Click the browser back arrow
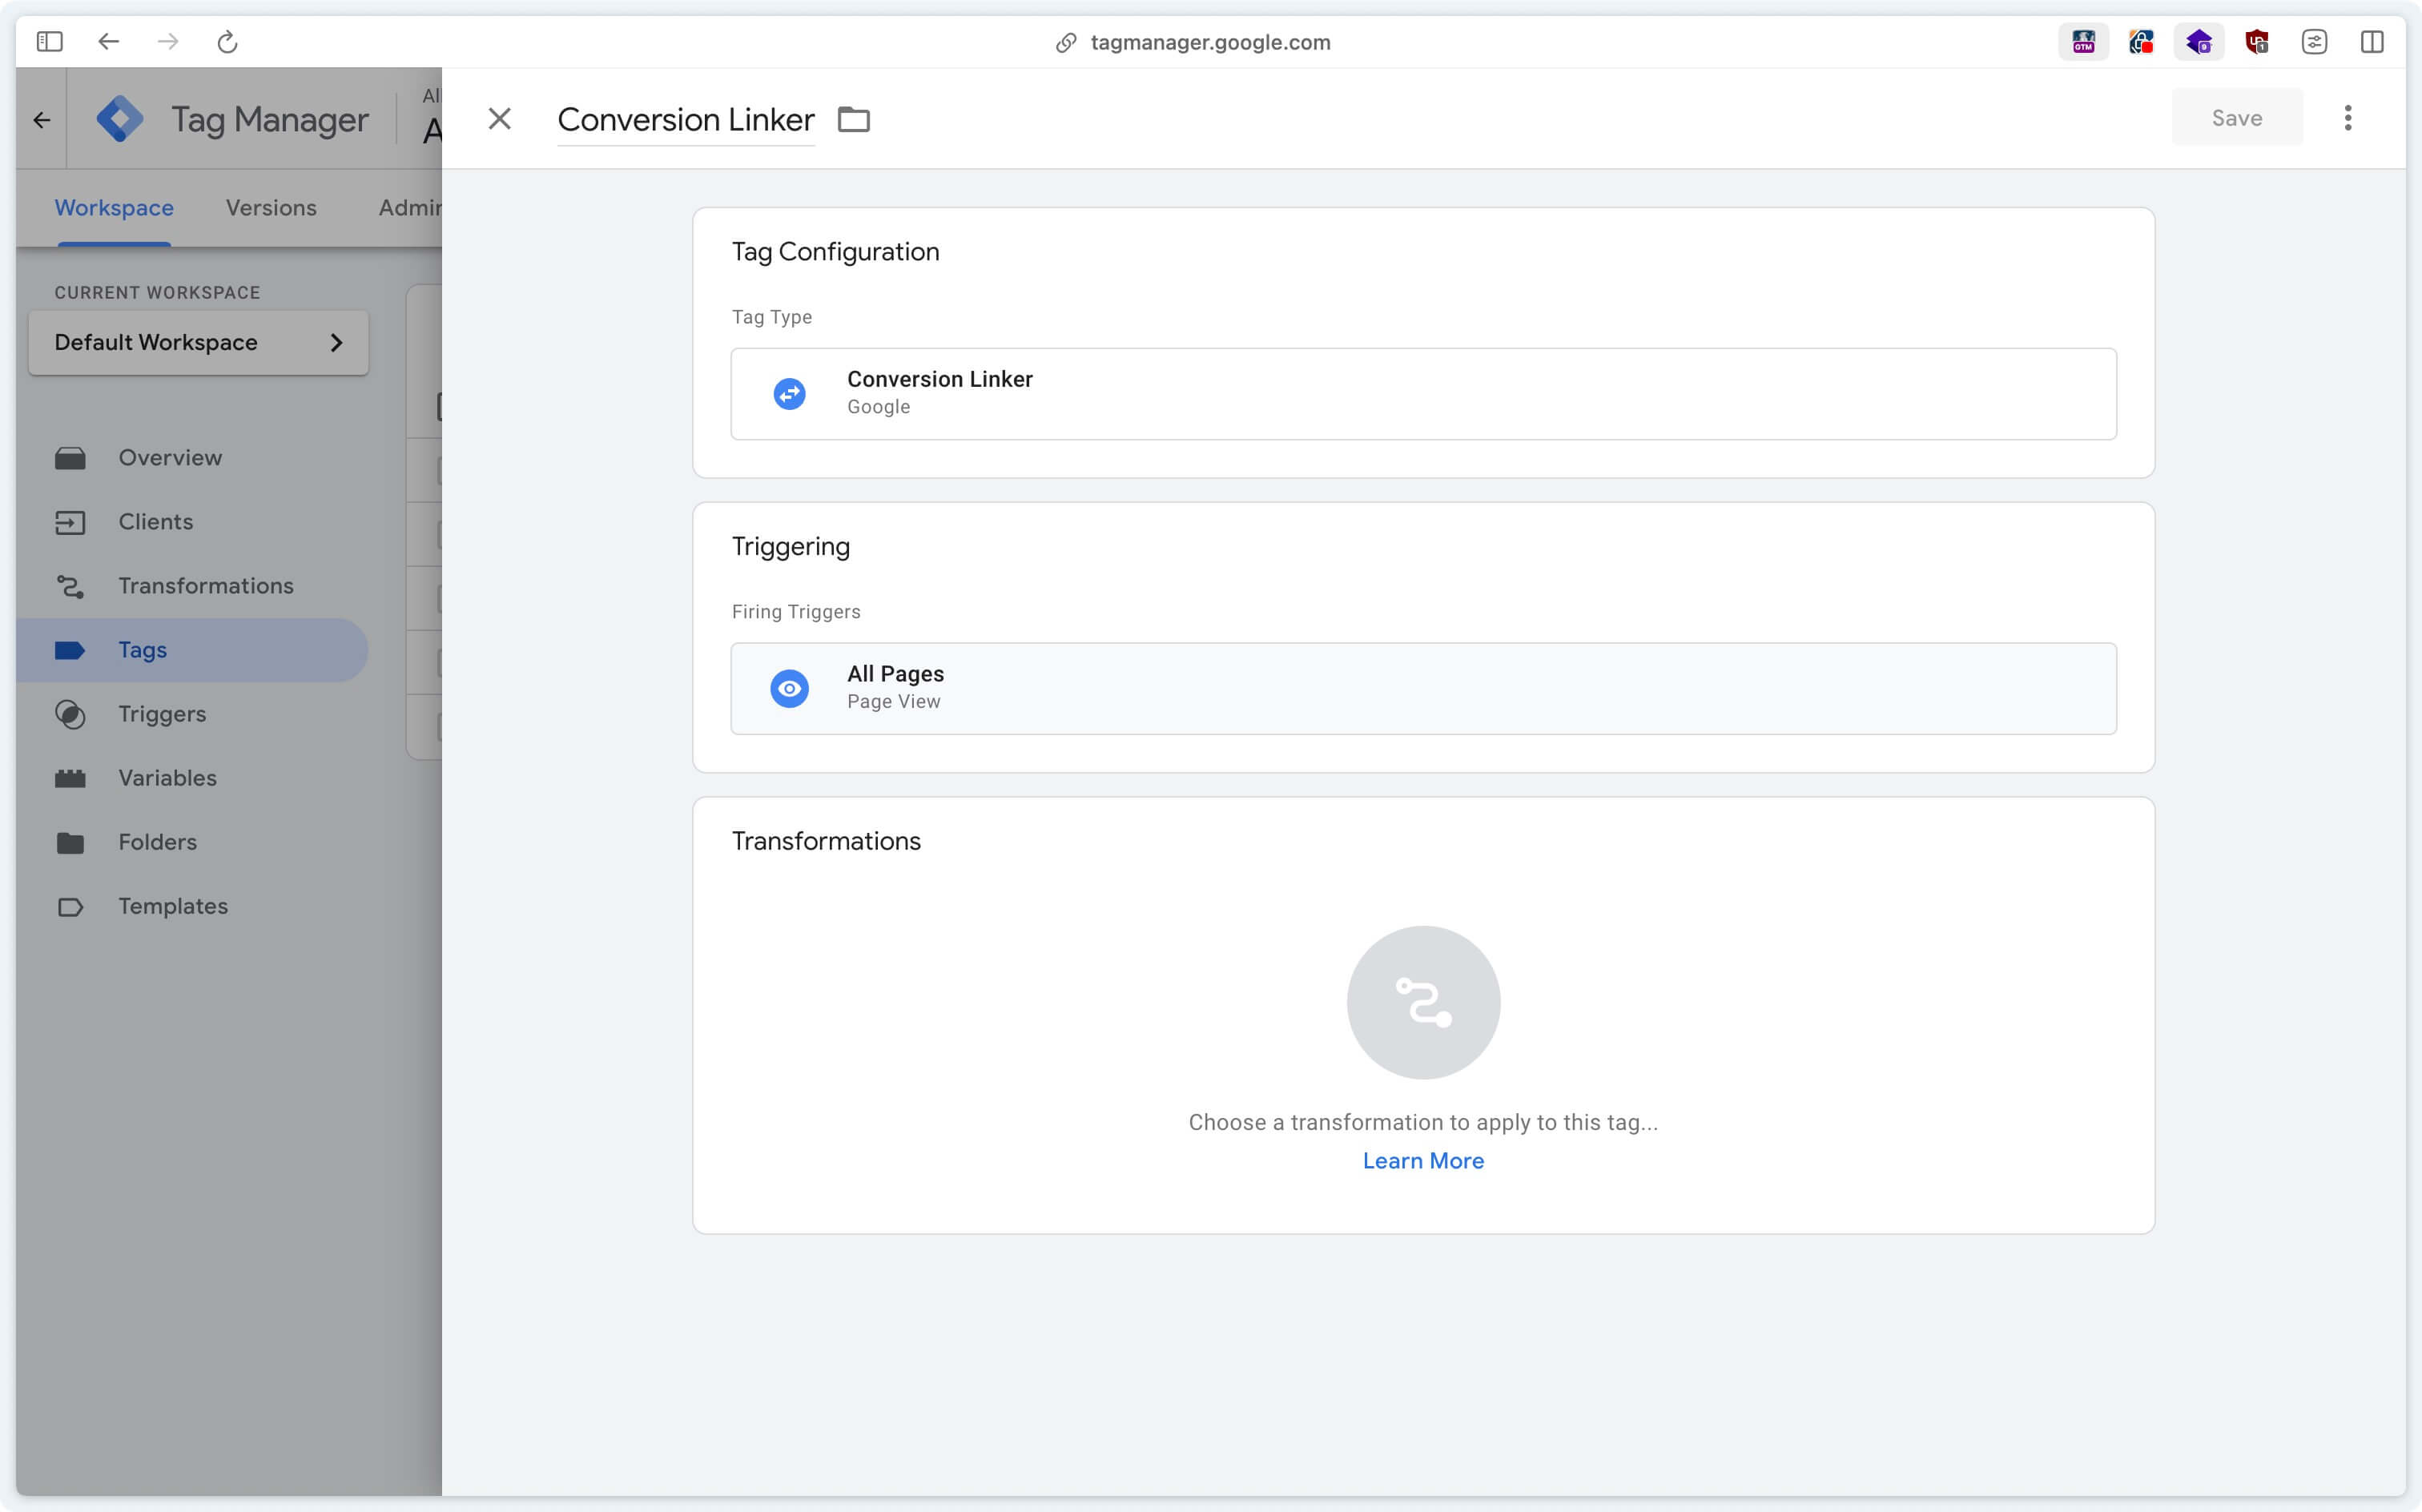The width and height of the screenshot is (2422, 1512). coord(108,42)
